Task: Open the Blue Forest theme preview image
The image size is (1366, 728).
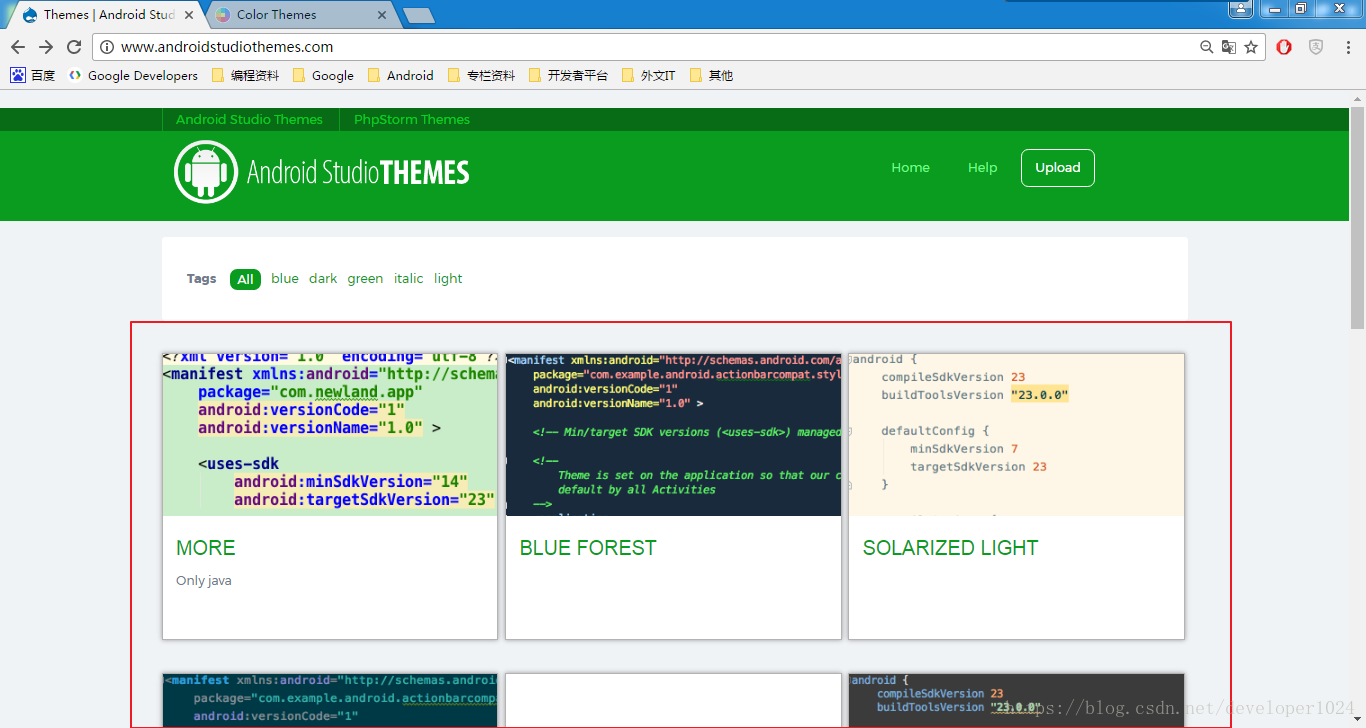Action: pos(673,434)
